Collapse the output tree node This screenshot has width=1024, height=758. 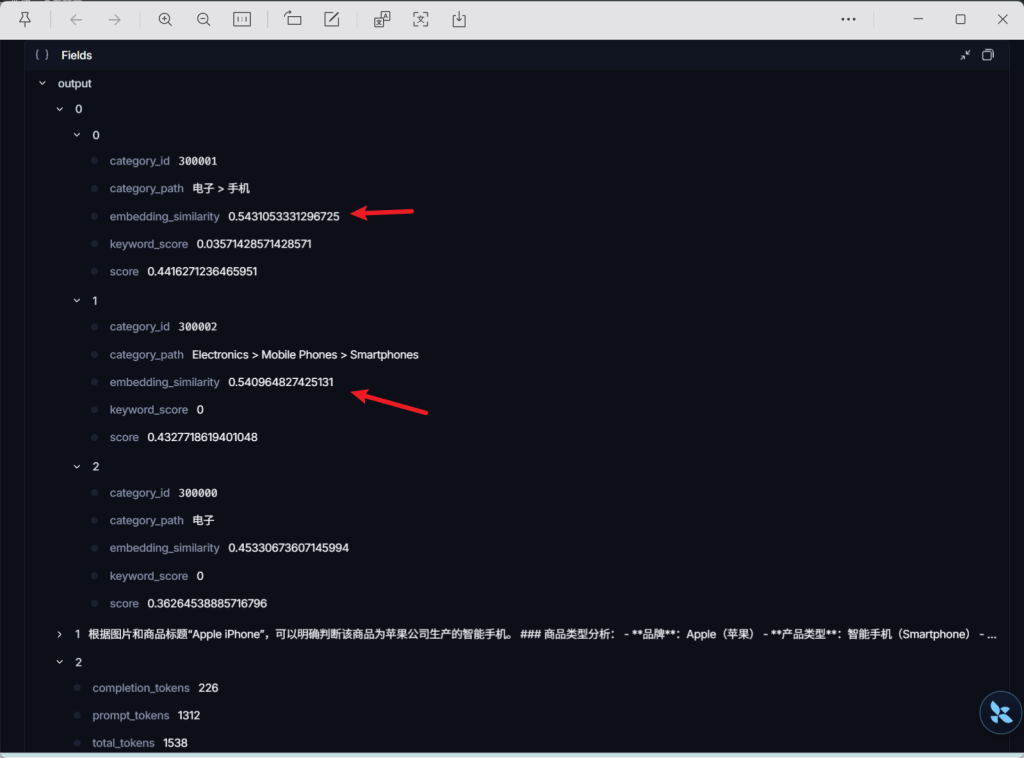click(x=42, y=84)
